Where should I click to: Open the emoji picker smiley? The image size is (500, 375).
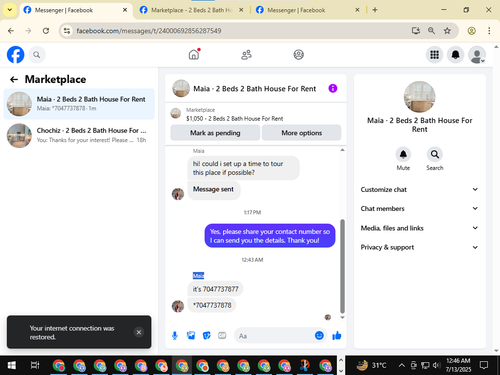point(319,335)
